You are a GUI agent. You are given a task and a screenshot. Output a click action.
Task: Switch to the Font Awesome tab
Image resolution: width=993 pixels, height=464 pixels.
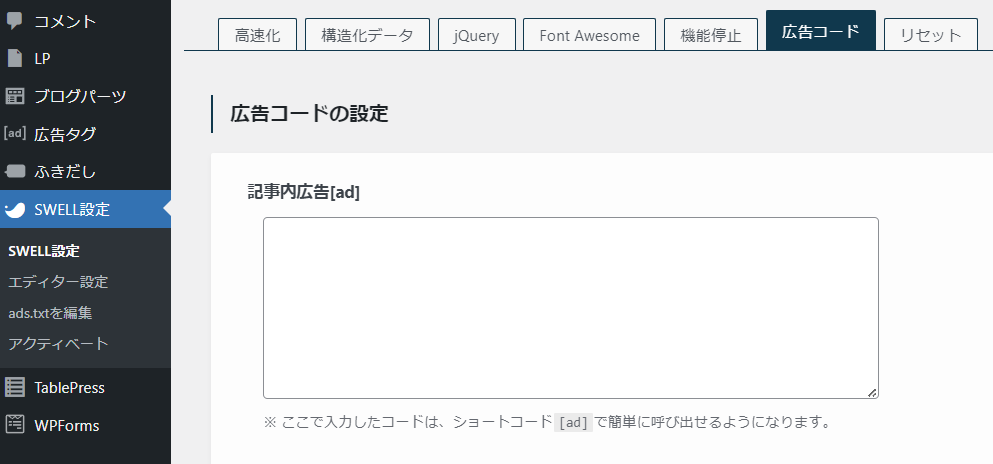(x=590, y=34)
